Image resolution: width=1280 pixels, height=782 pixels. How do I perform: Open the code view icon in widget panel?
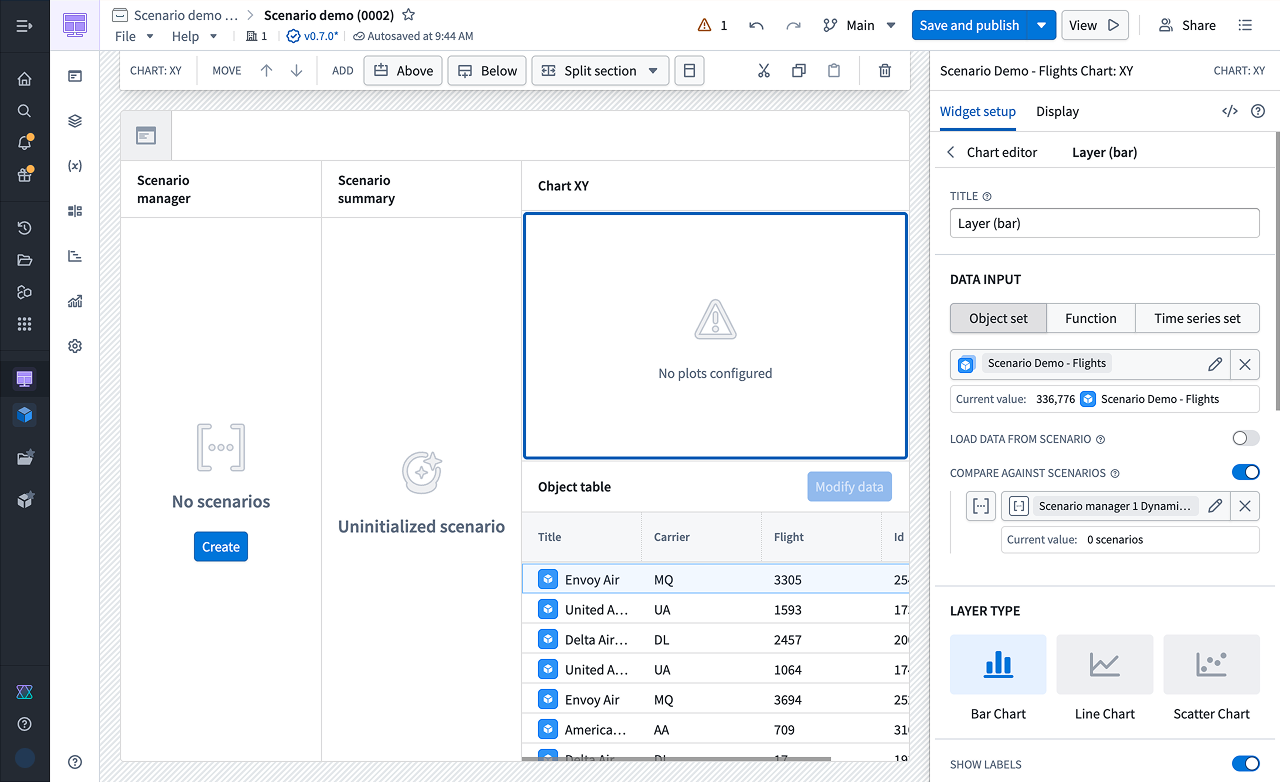1230,111
